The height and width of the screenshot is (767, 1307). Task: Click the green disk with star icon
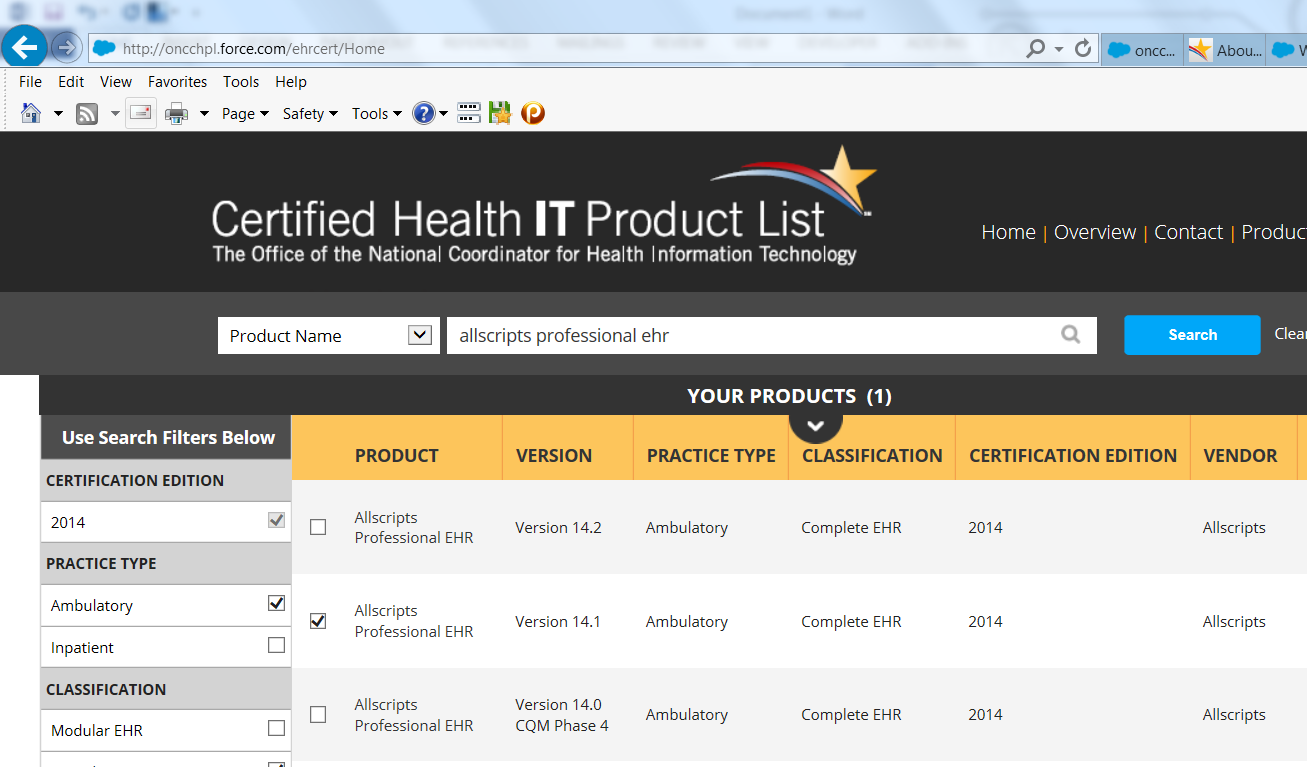tap(500, 113)
